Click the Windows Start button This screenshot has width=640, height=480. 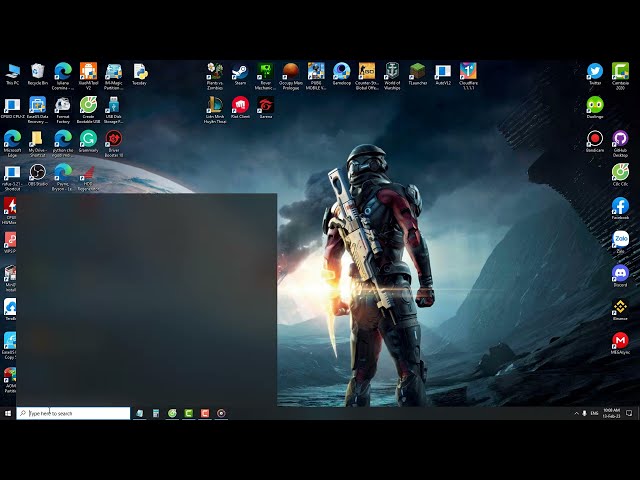point(8,413)
